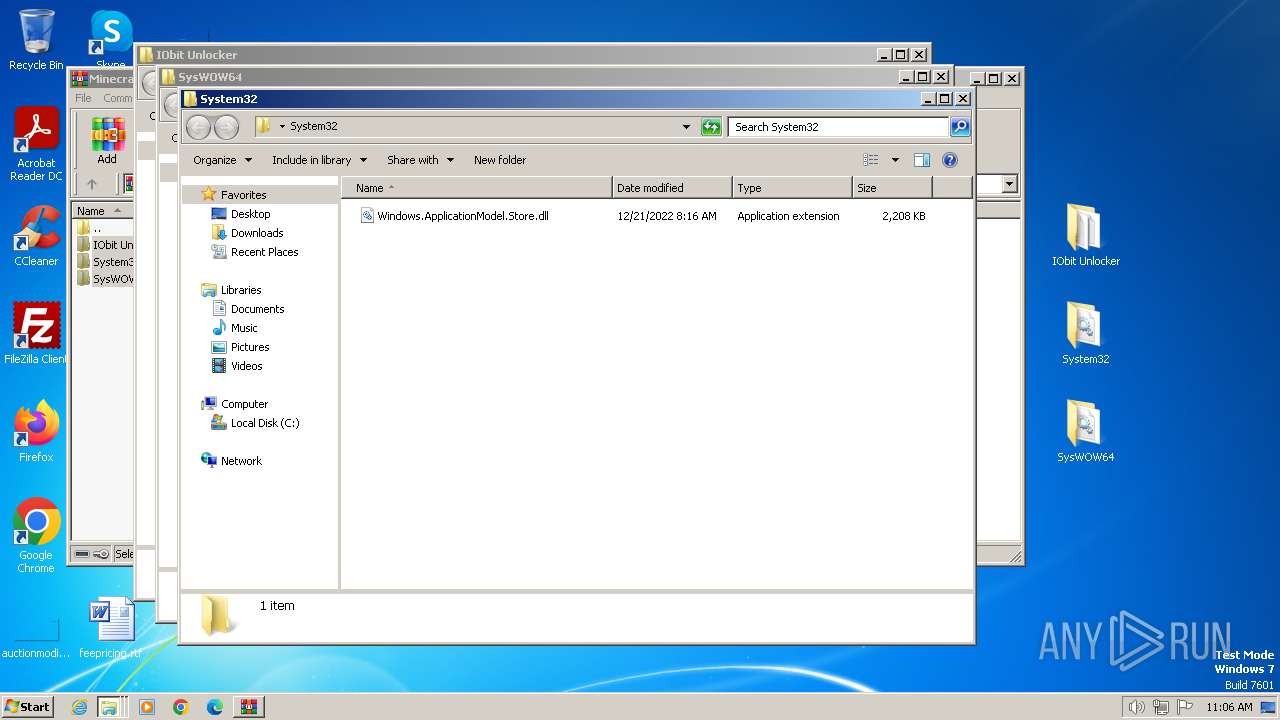Image resolution: width=1280 pixels, height=720 pixels.
Task: Expand the breadcrumb arrow before System32
Action: (283, 127)
